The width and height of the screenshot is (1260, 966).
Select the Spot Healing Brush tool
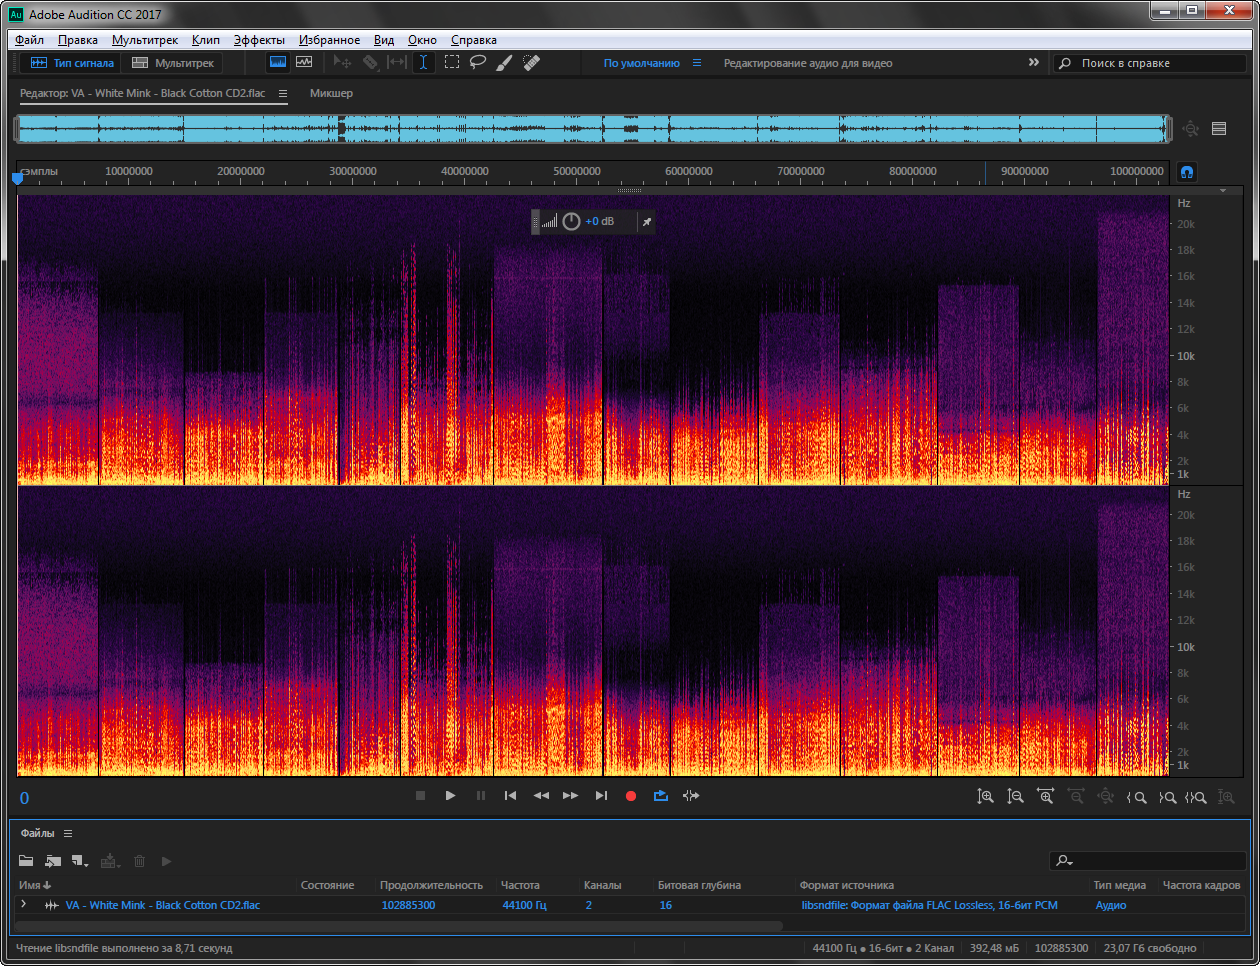[531, 62]
